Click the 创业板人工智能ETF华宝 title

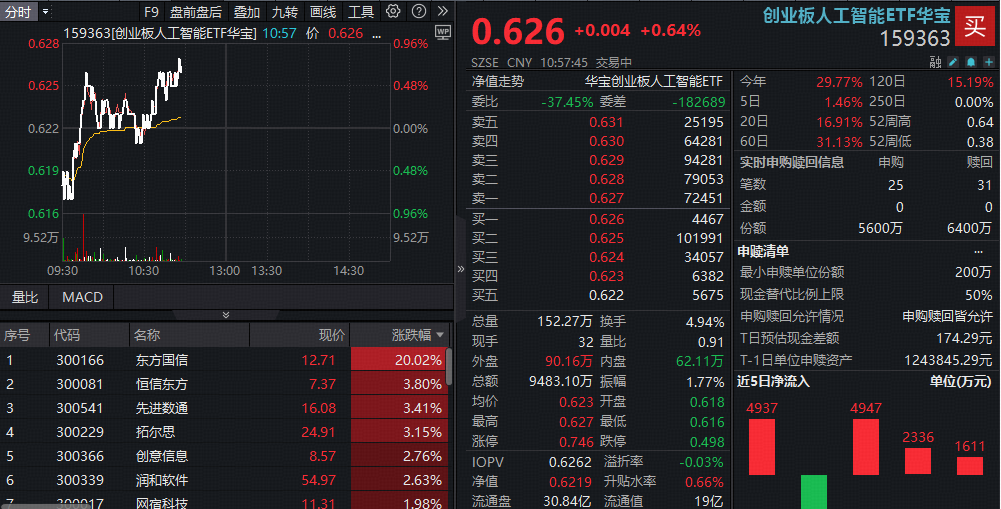(857, 15)
